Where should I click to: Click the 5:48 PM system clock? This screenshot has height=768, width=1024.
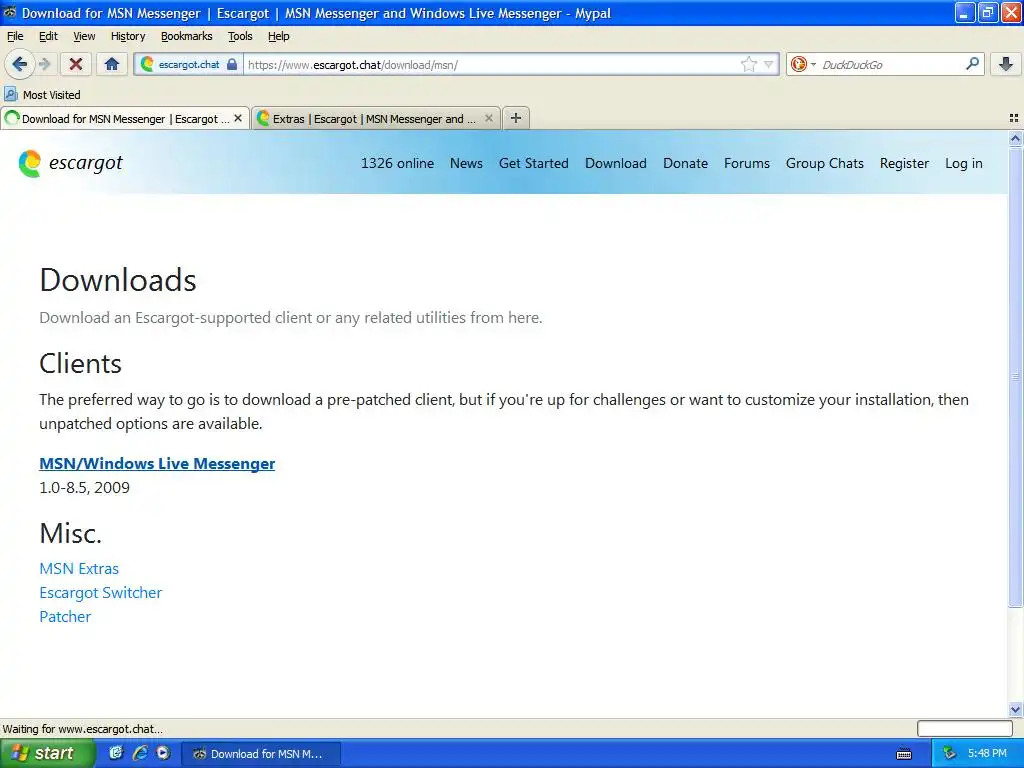click(x=987, y=754)
